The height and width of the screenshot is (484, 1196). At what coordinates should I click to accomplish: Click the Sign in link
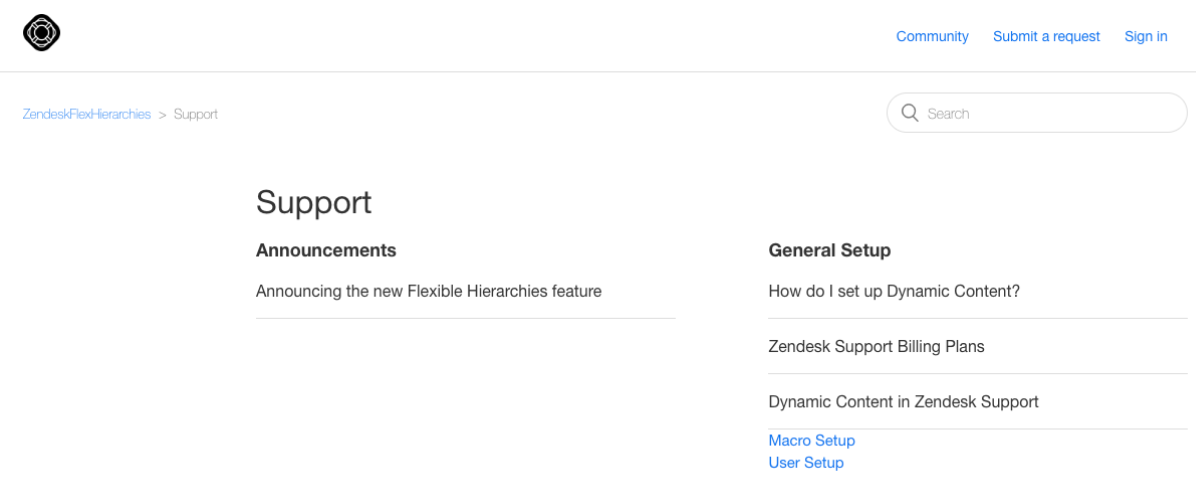1146,37
